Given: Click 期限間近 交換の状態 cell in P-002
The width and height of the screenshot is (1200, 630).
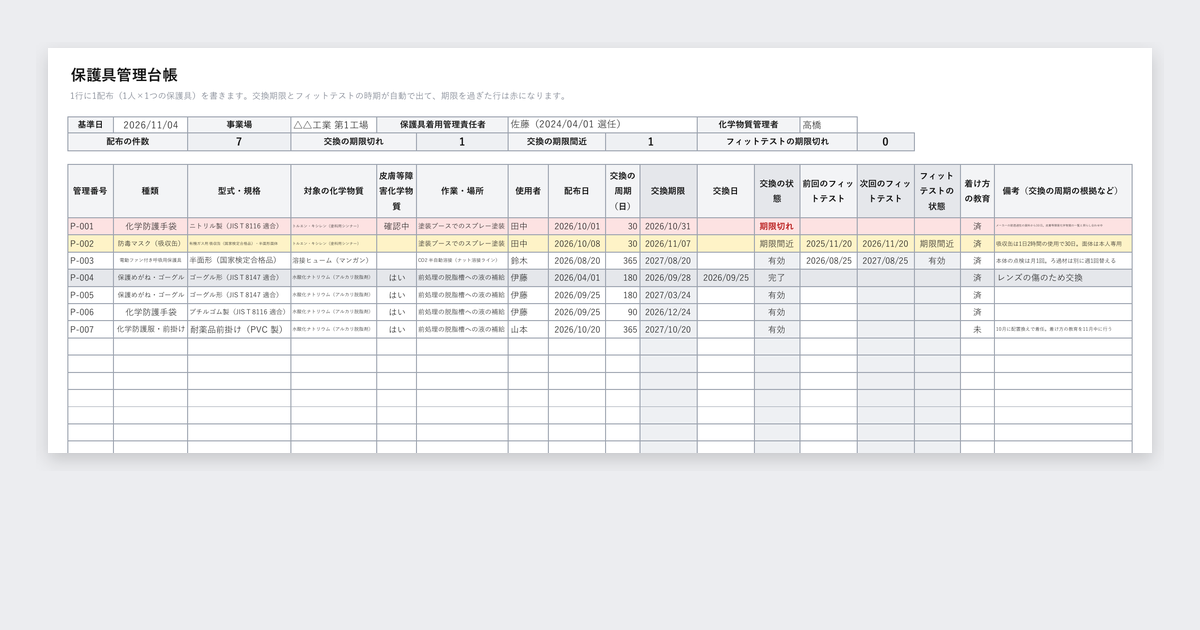Looking at the screenshot, I should [777, 244].
